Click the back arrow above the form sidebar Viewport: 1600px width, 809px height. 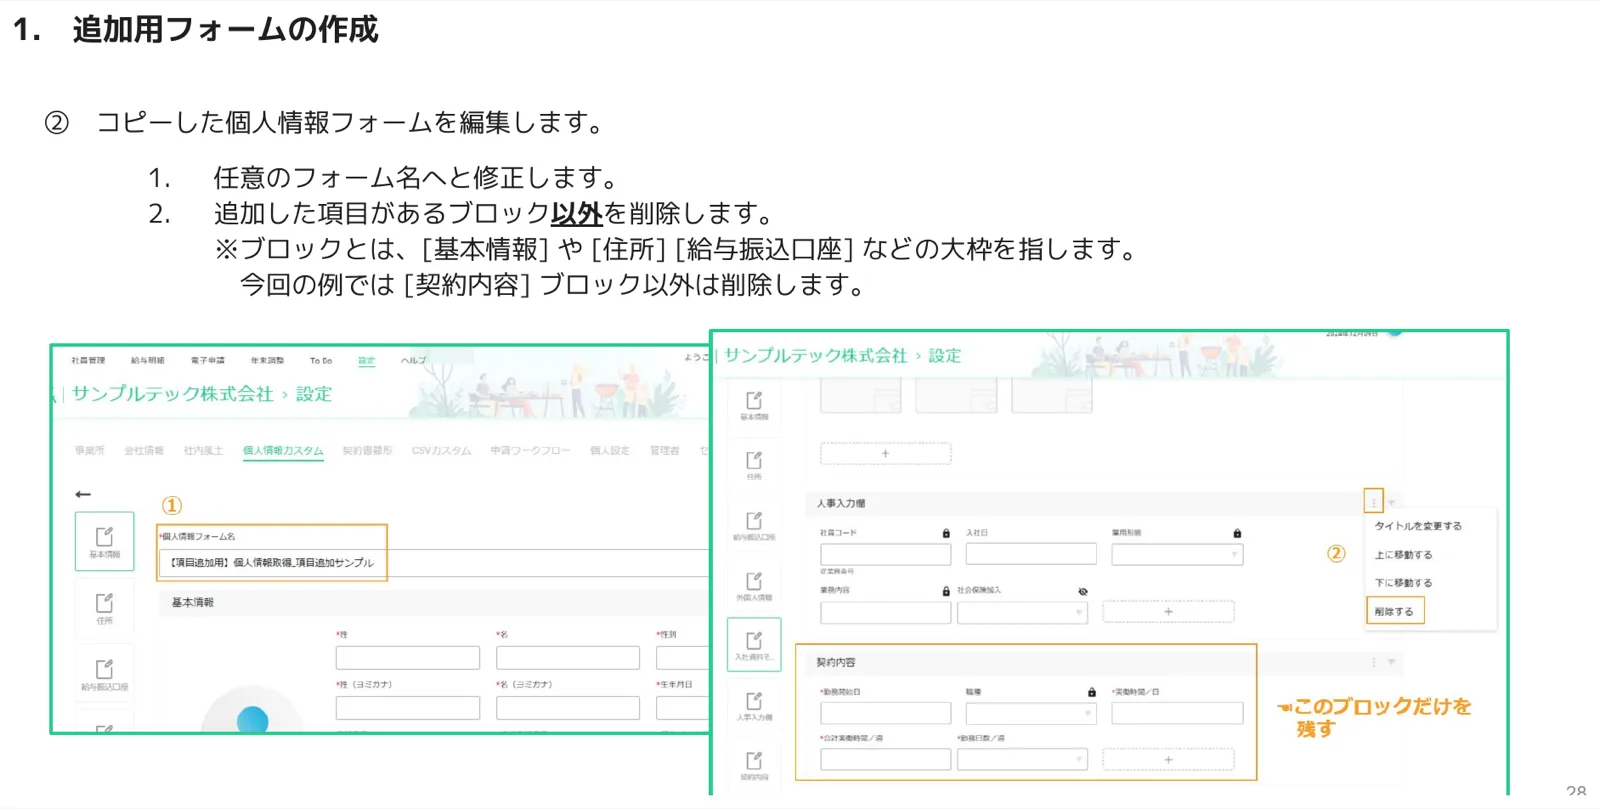[83, 494]
